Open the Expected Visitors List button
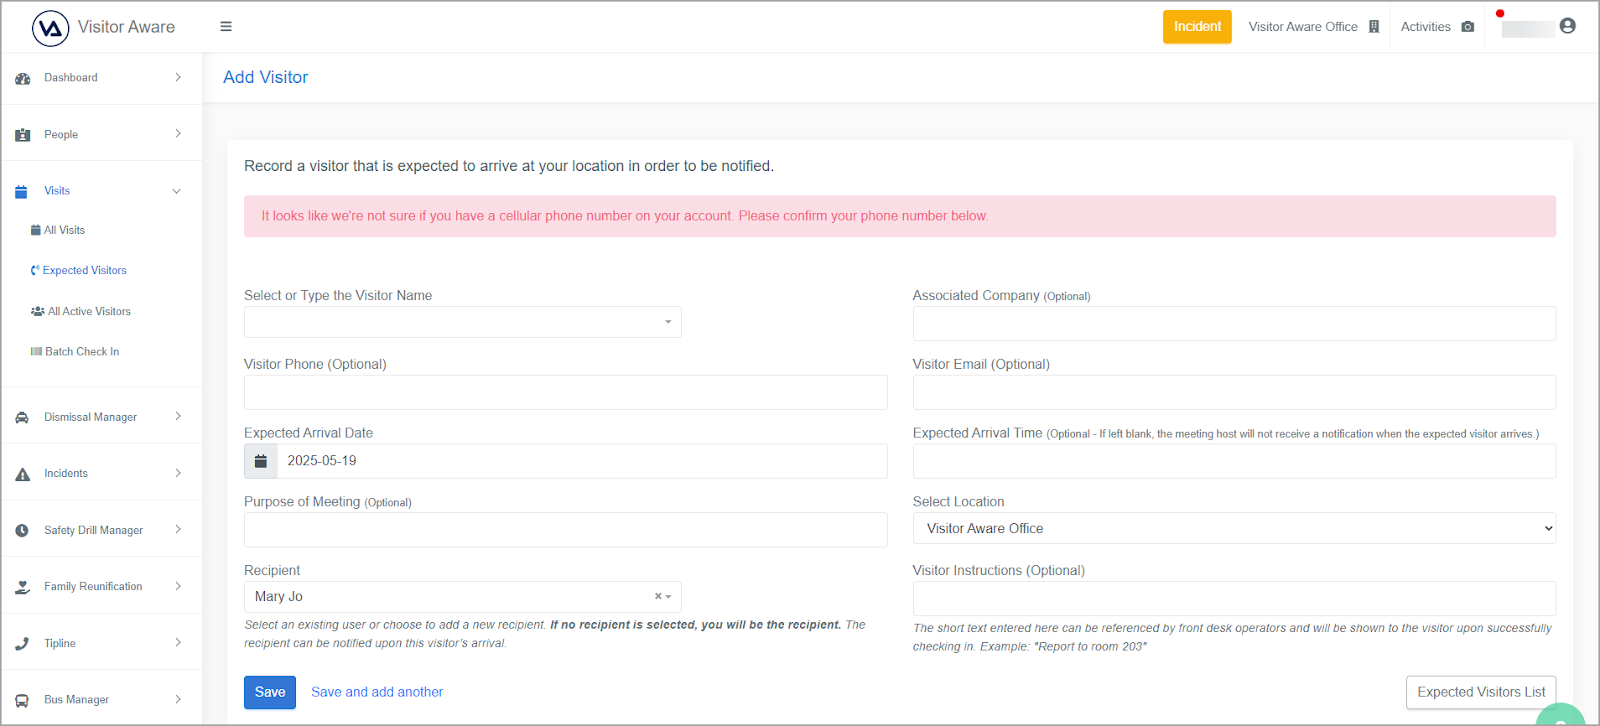 [1481, 692]
